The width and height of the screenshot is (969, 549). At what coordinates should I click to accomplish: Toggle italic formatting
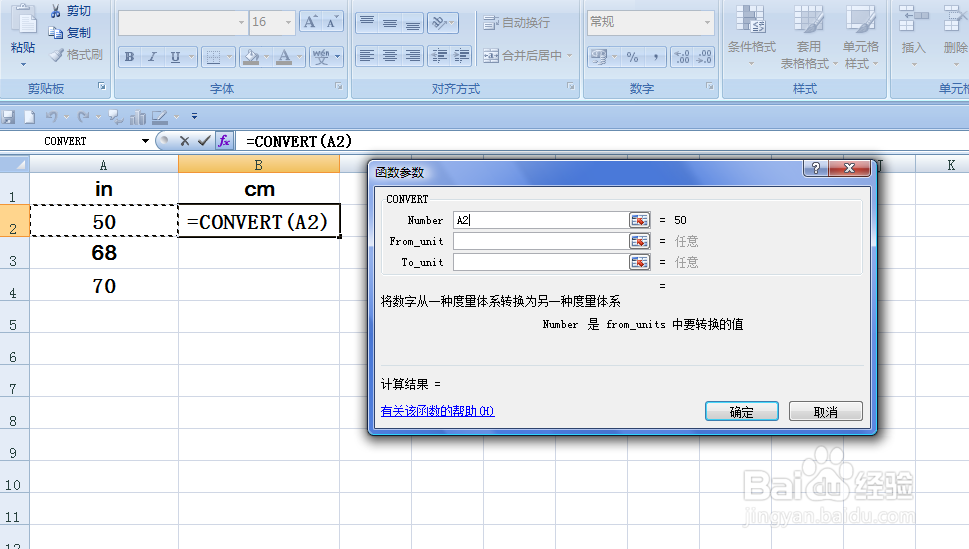pos(152,57)
